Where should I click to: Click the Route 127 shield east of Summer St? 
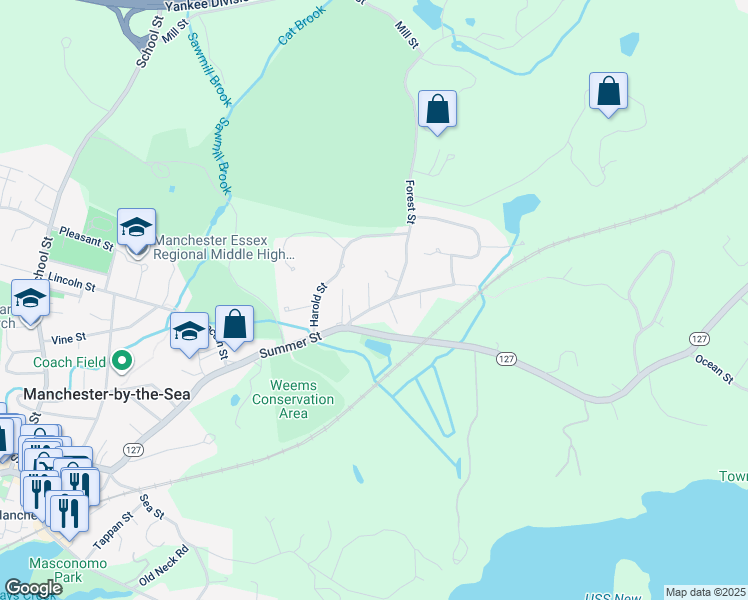(506, 359)
